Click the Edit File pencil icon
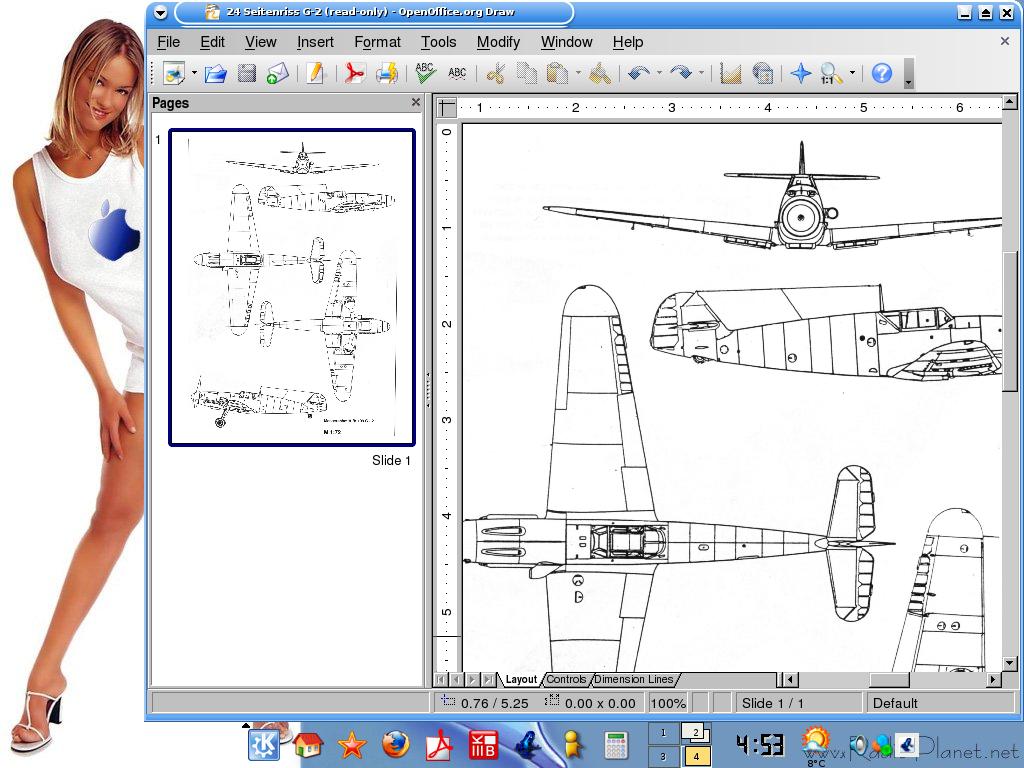The image size is (1024, 768). point(316,73)
